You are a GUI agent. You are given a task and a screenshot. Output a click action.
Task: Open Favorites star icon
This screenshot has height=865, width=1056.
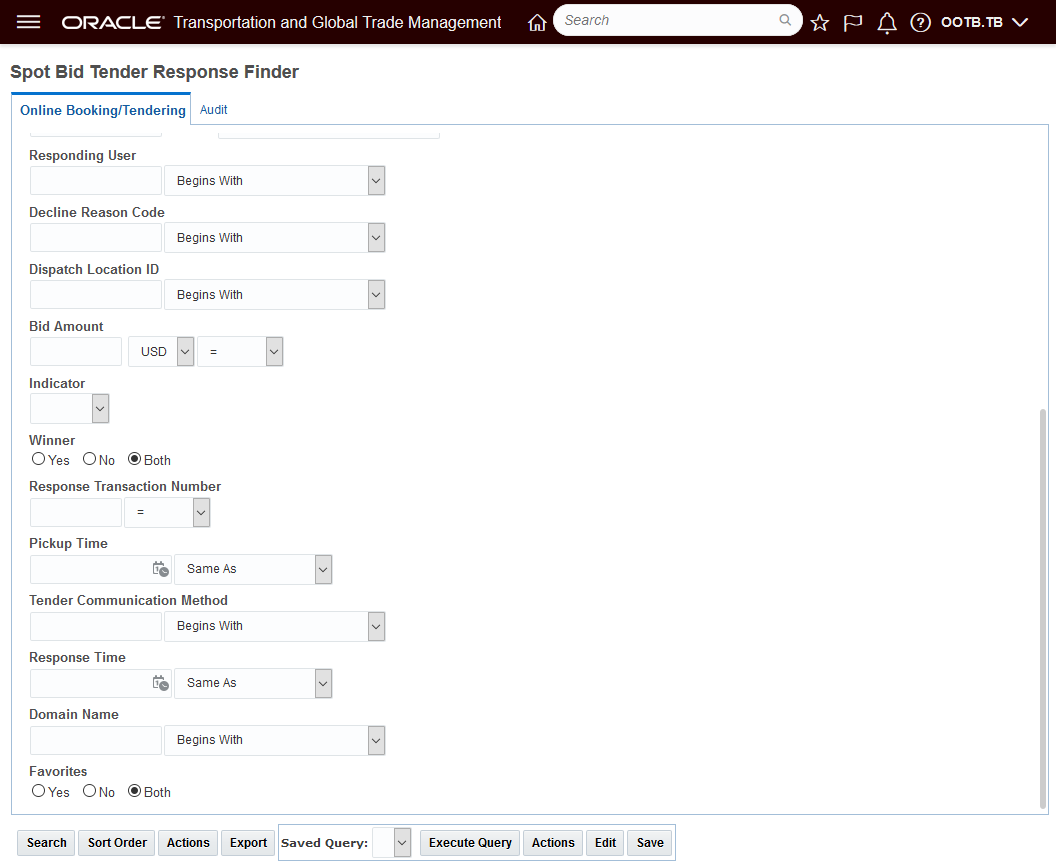tap(820, 23)
